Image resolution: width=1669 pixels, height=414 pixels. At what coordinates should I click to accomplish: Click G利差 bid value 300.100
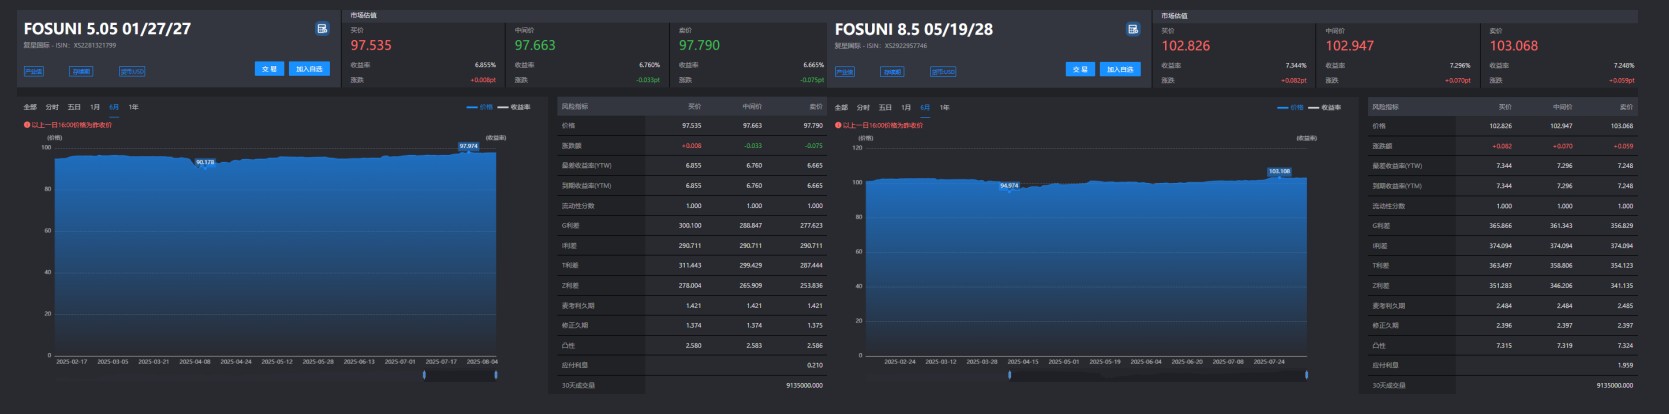[x=690, y=225]
